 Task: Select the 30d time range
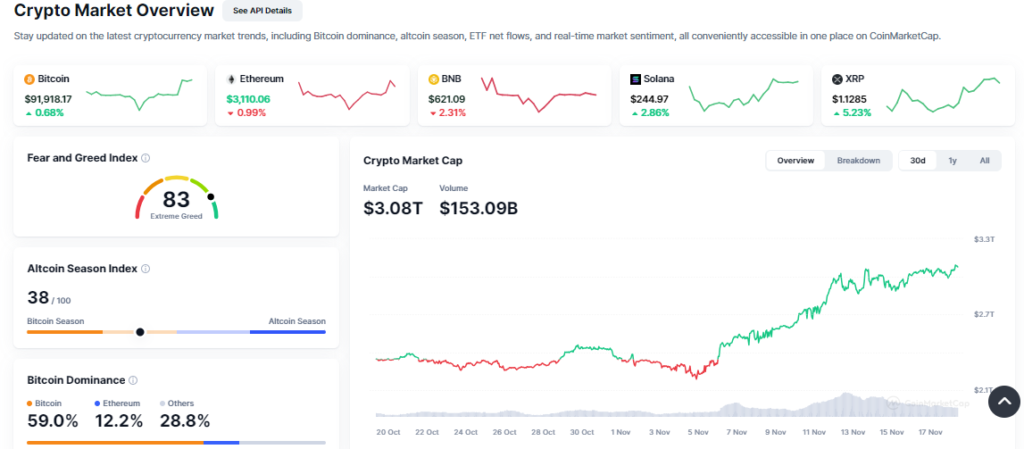(918, 161)
